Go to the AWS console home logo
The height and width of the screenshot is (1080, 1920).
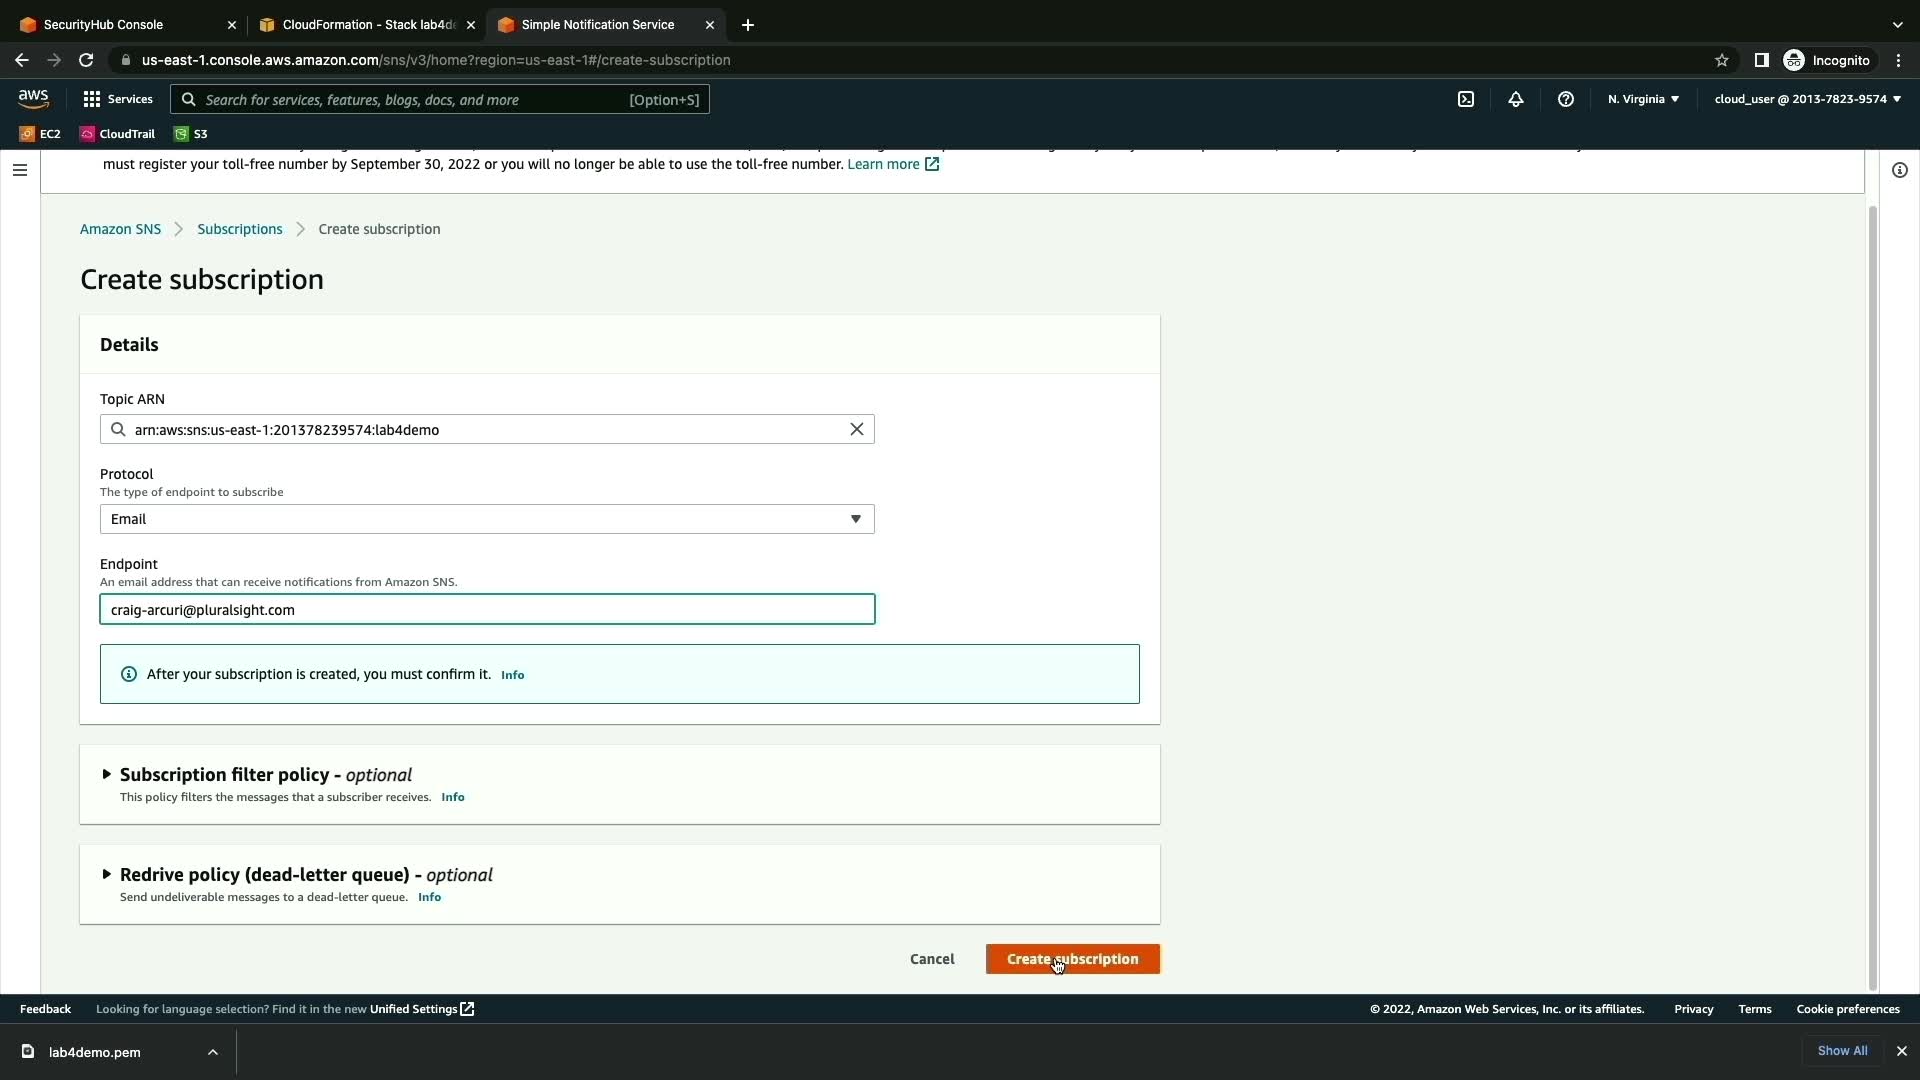33,98
